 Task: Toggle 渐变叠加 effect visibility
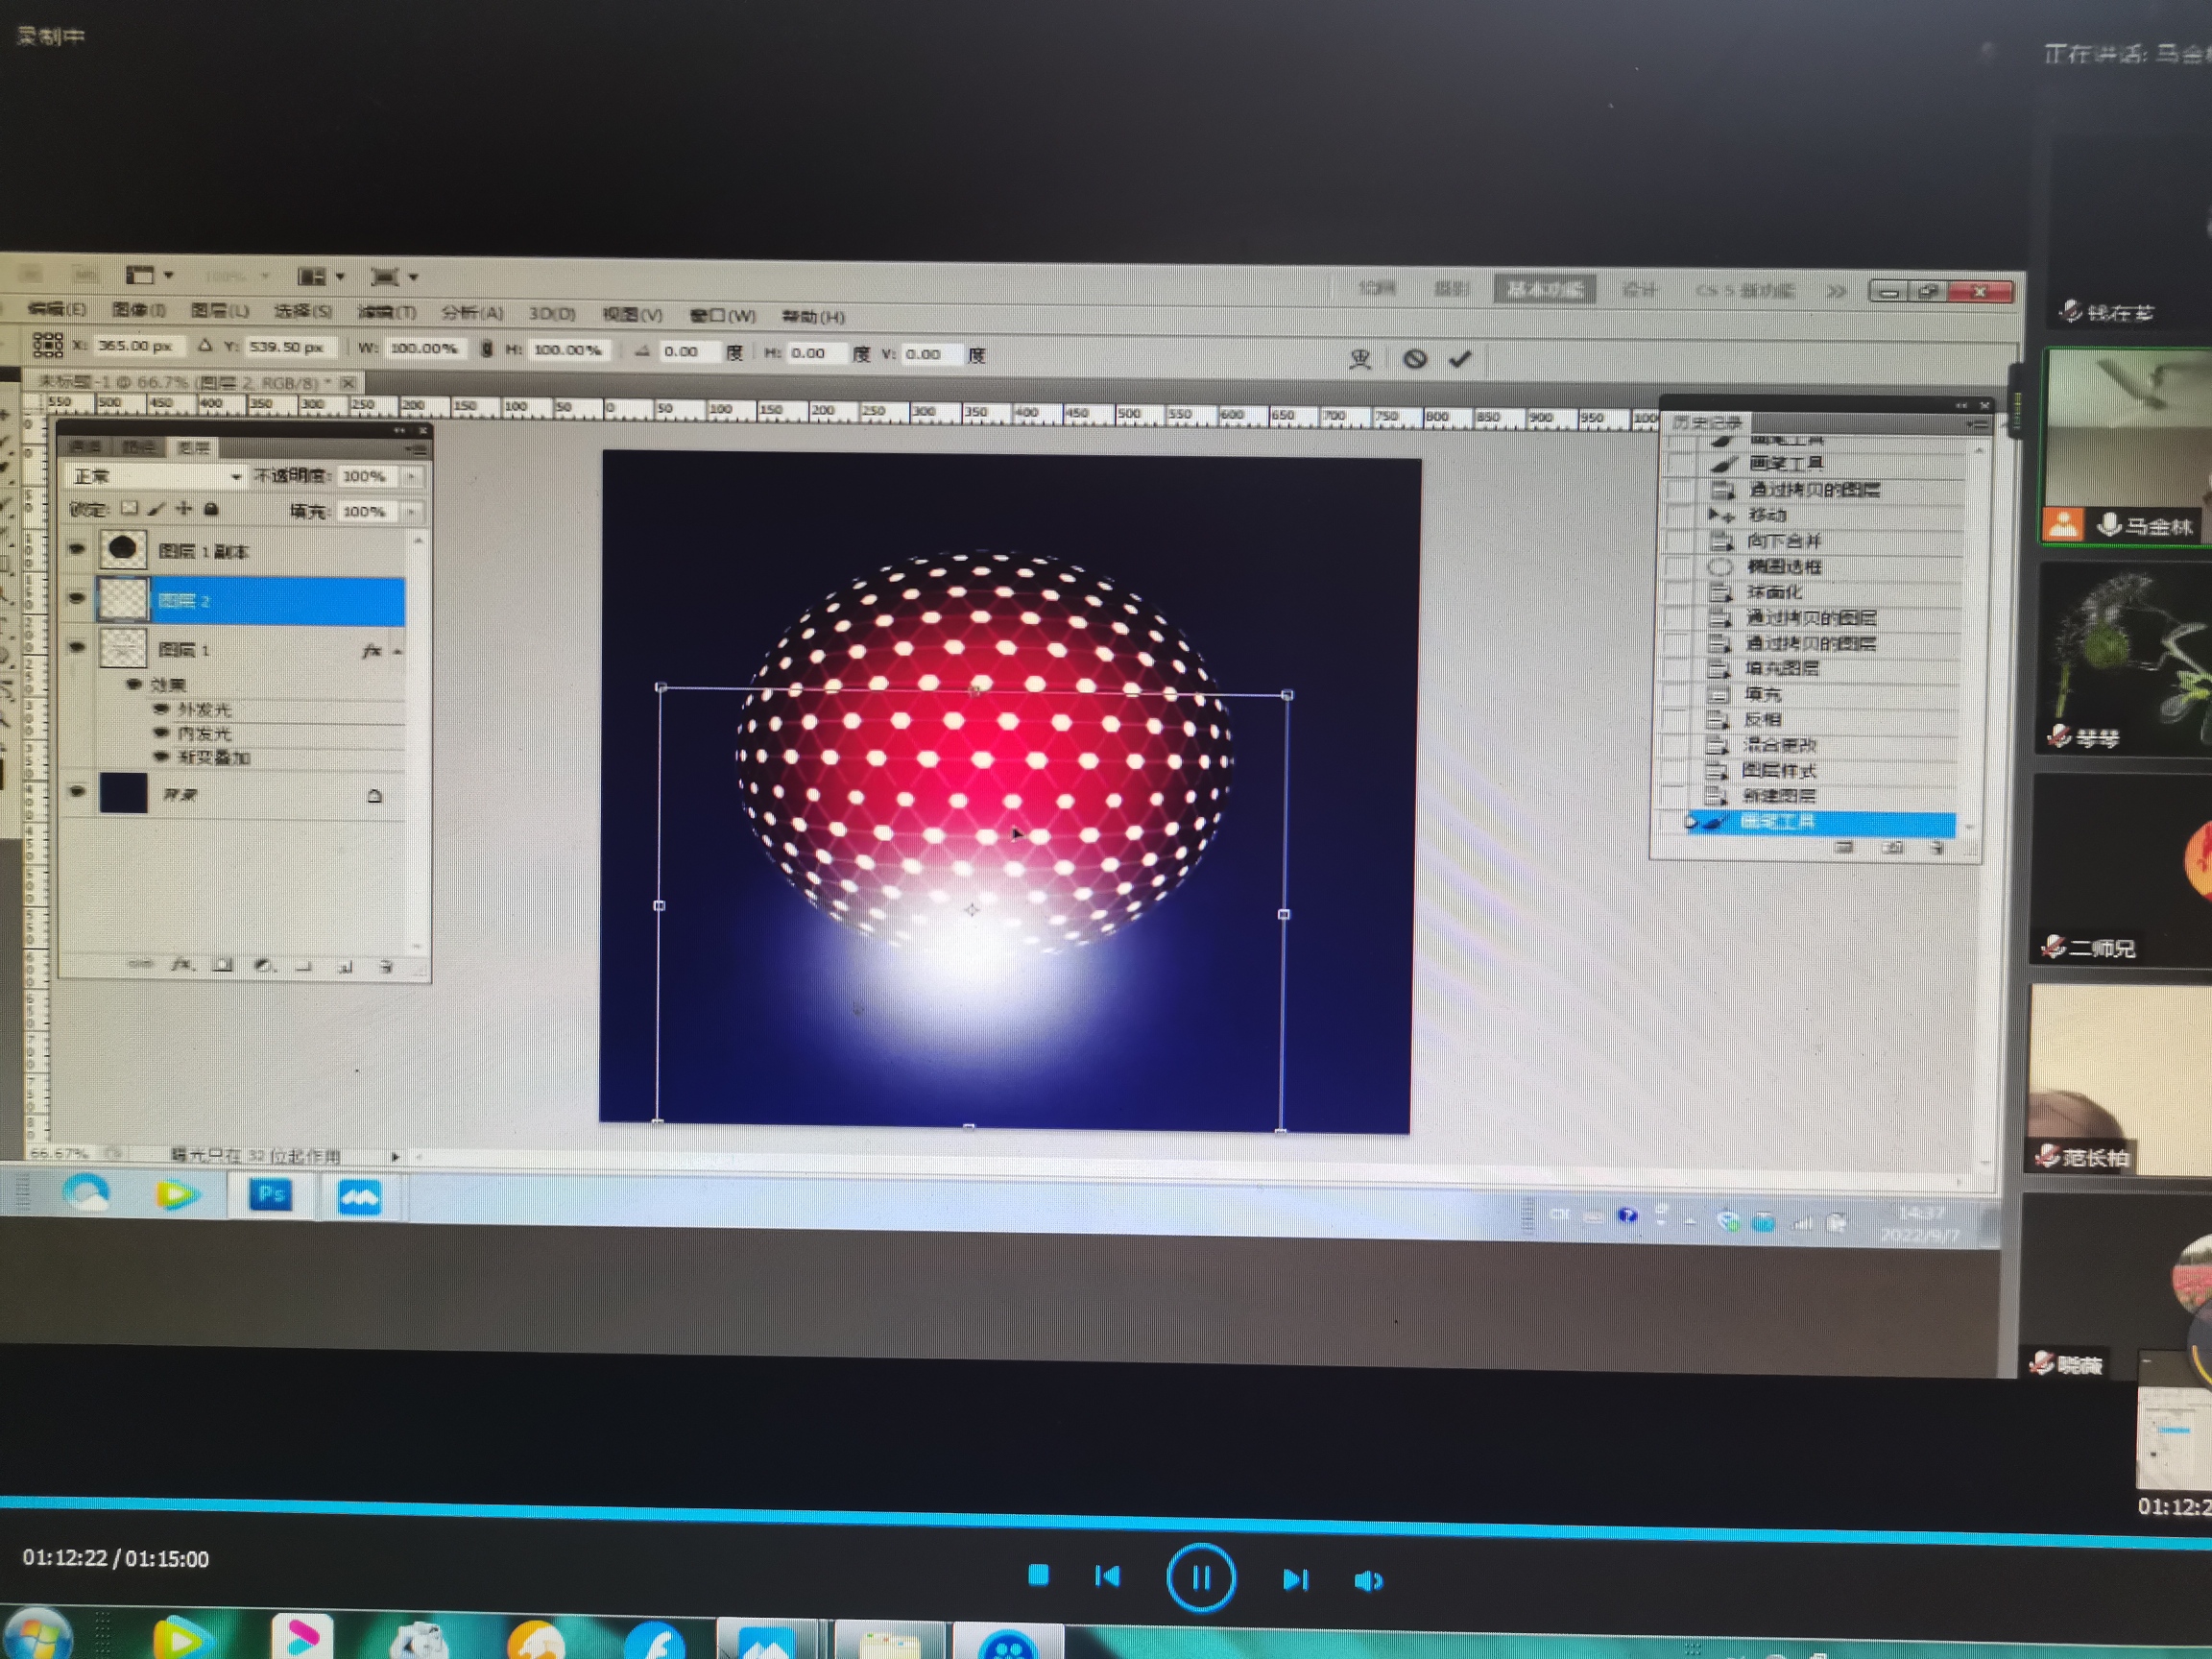[x=161, y=756]
